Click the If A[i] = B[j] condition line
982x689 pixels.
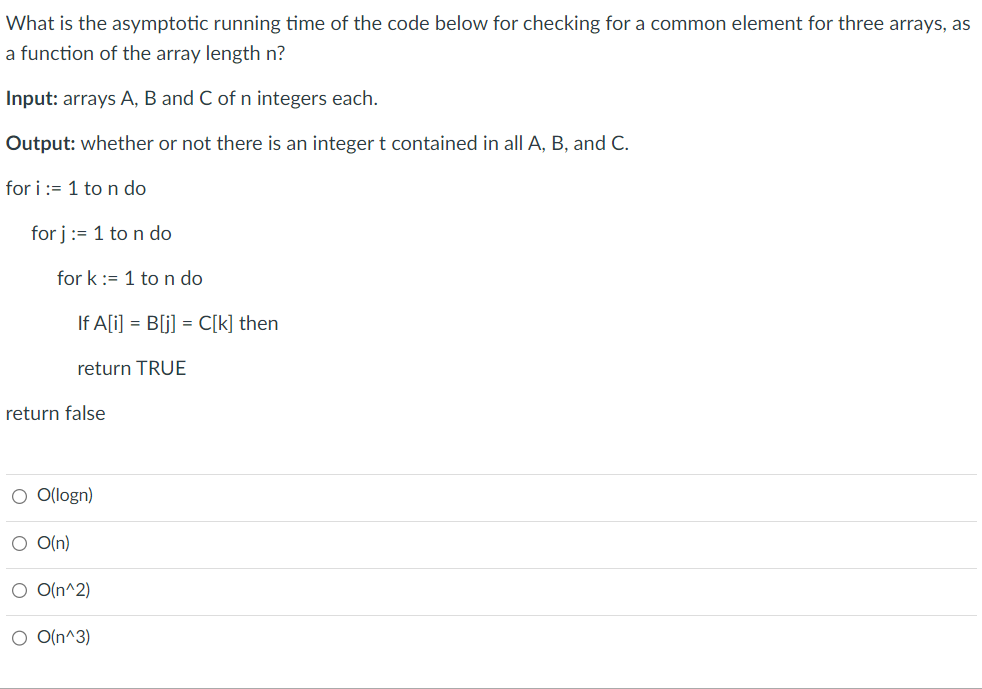177,323
